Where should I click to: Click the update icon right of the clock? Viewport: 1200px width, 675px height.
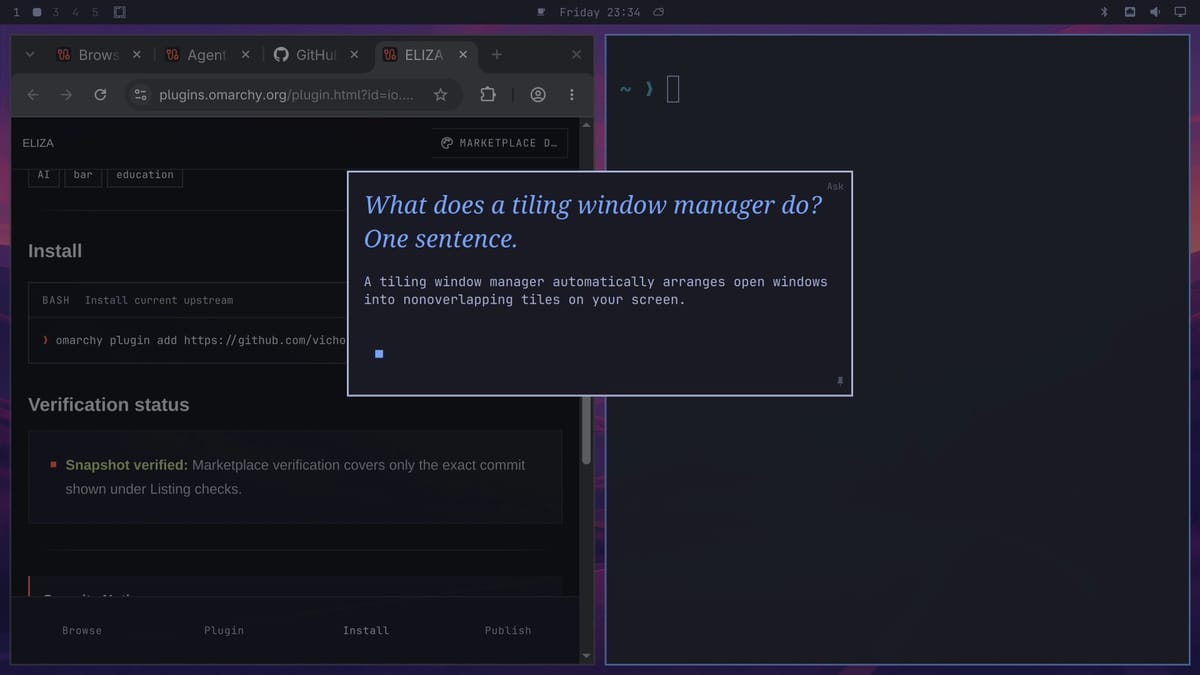pyautogui.click(x=658, y=12)
